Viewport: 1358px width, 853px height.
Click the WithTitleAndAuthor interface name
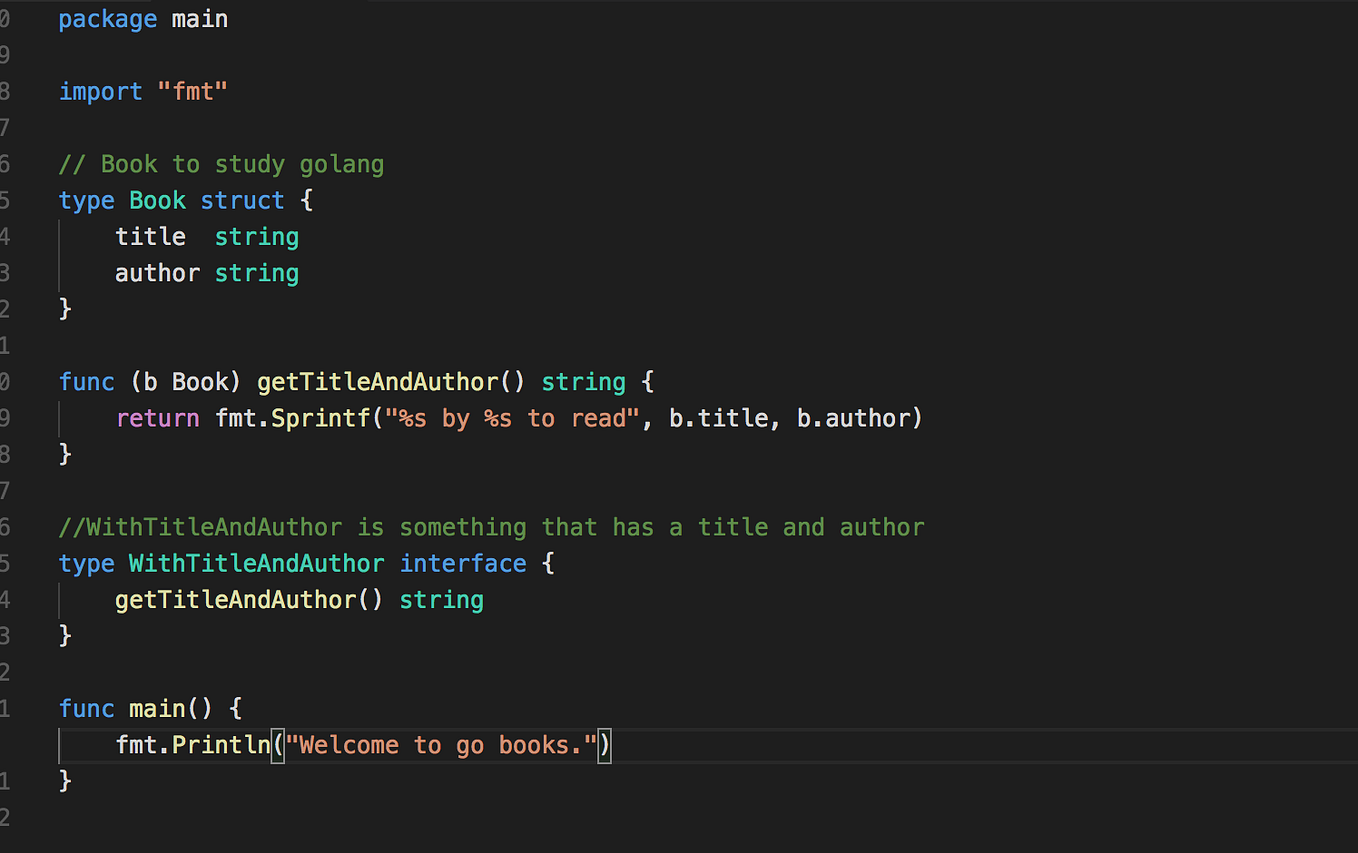coord(256,563)
